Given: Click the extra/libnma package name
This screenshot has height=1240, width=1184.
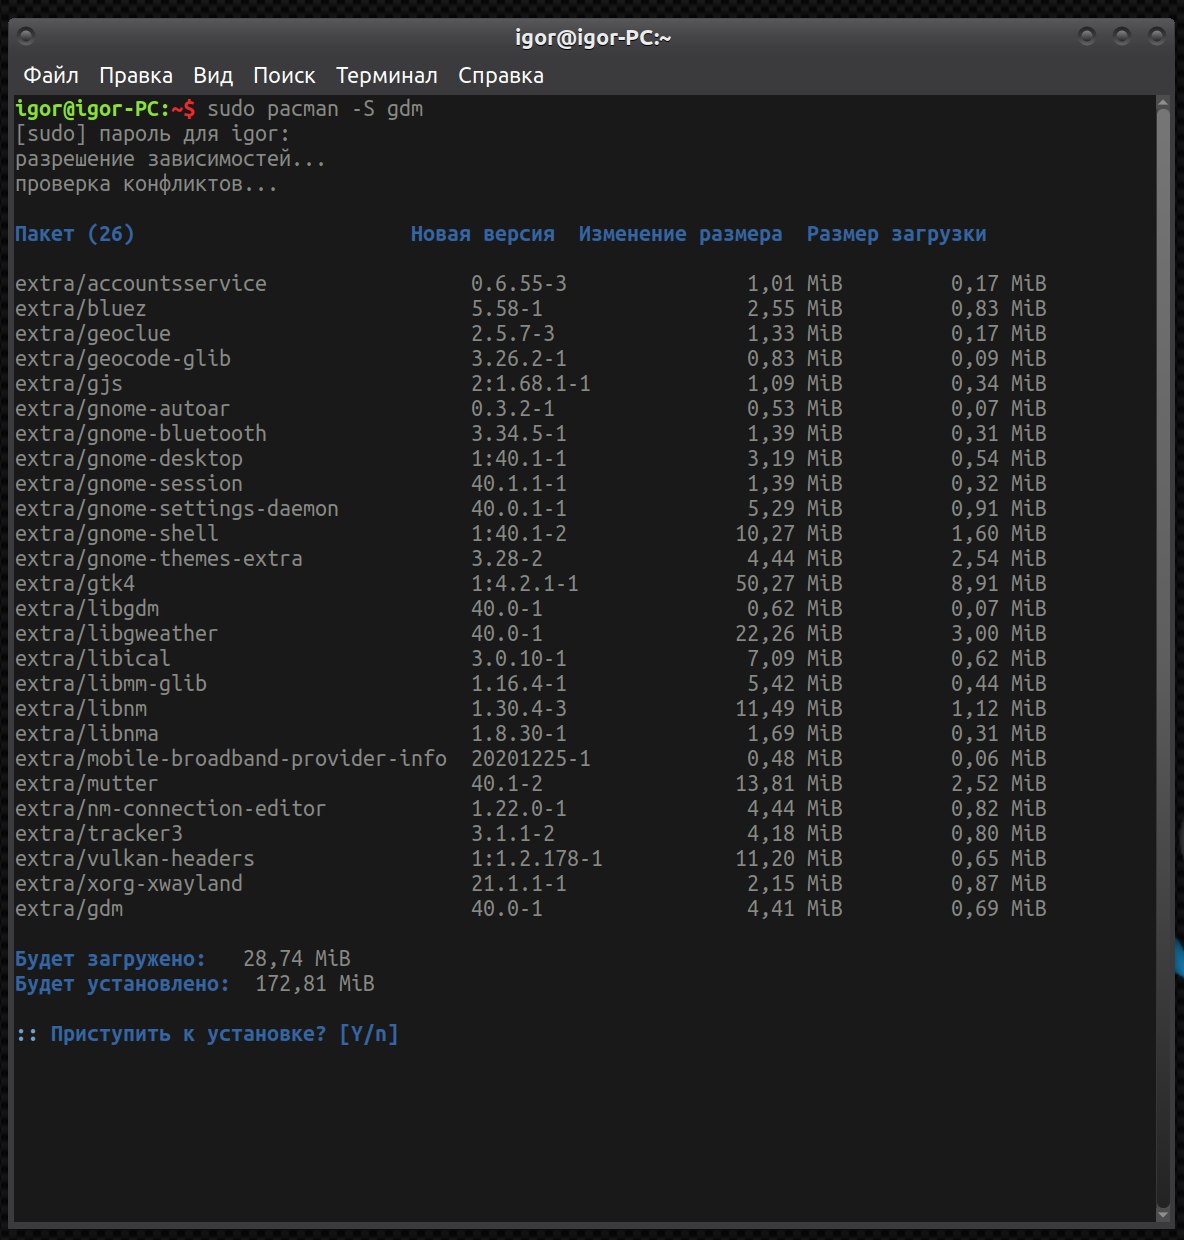Looking at the screenshot, I should [87, 734].
